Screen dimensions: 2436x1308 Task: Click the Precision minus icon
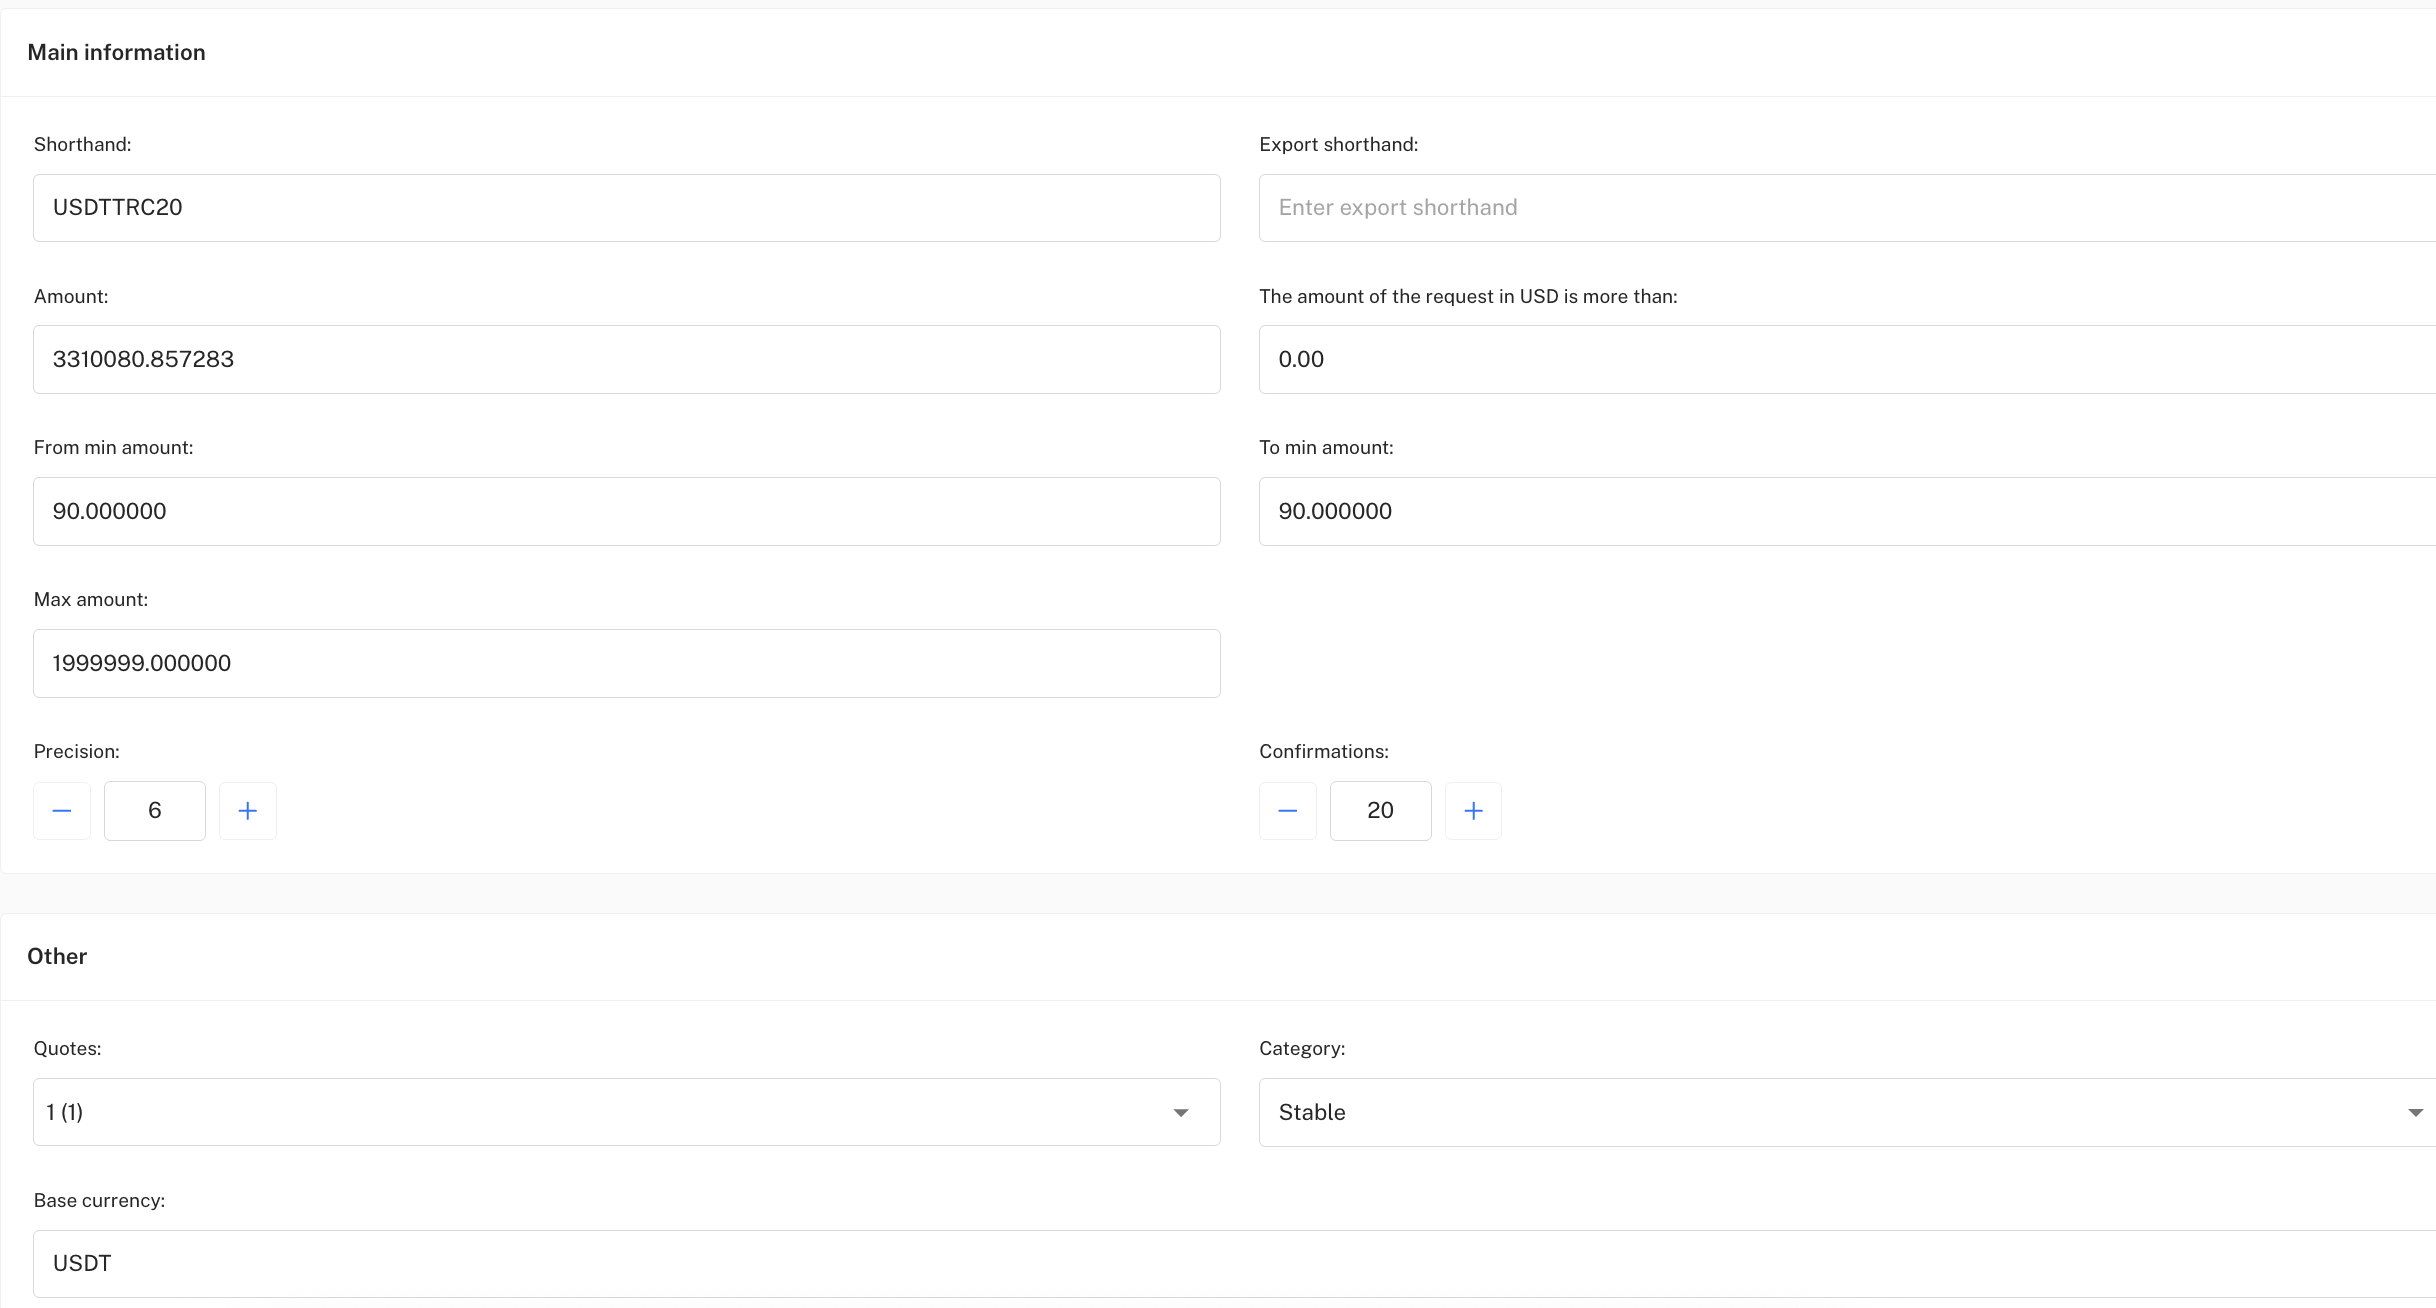(62, 811)
